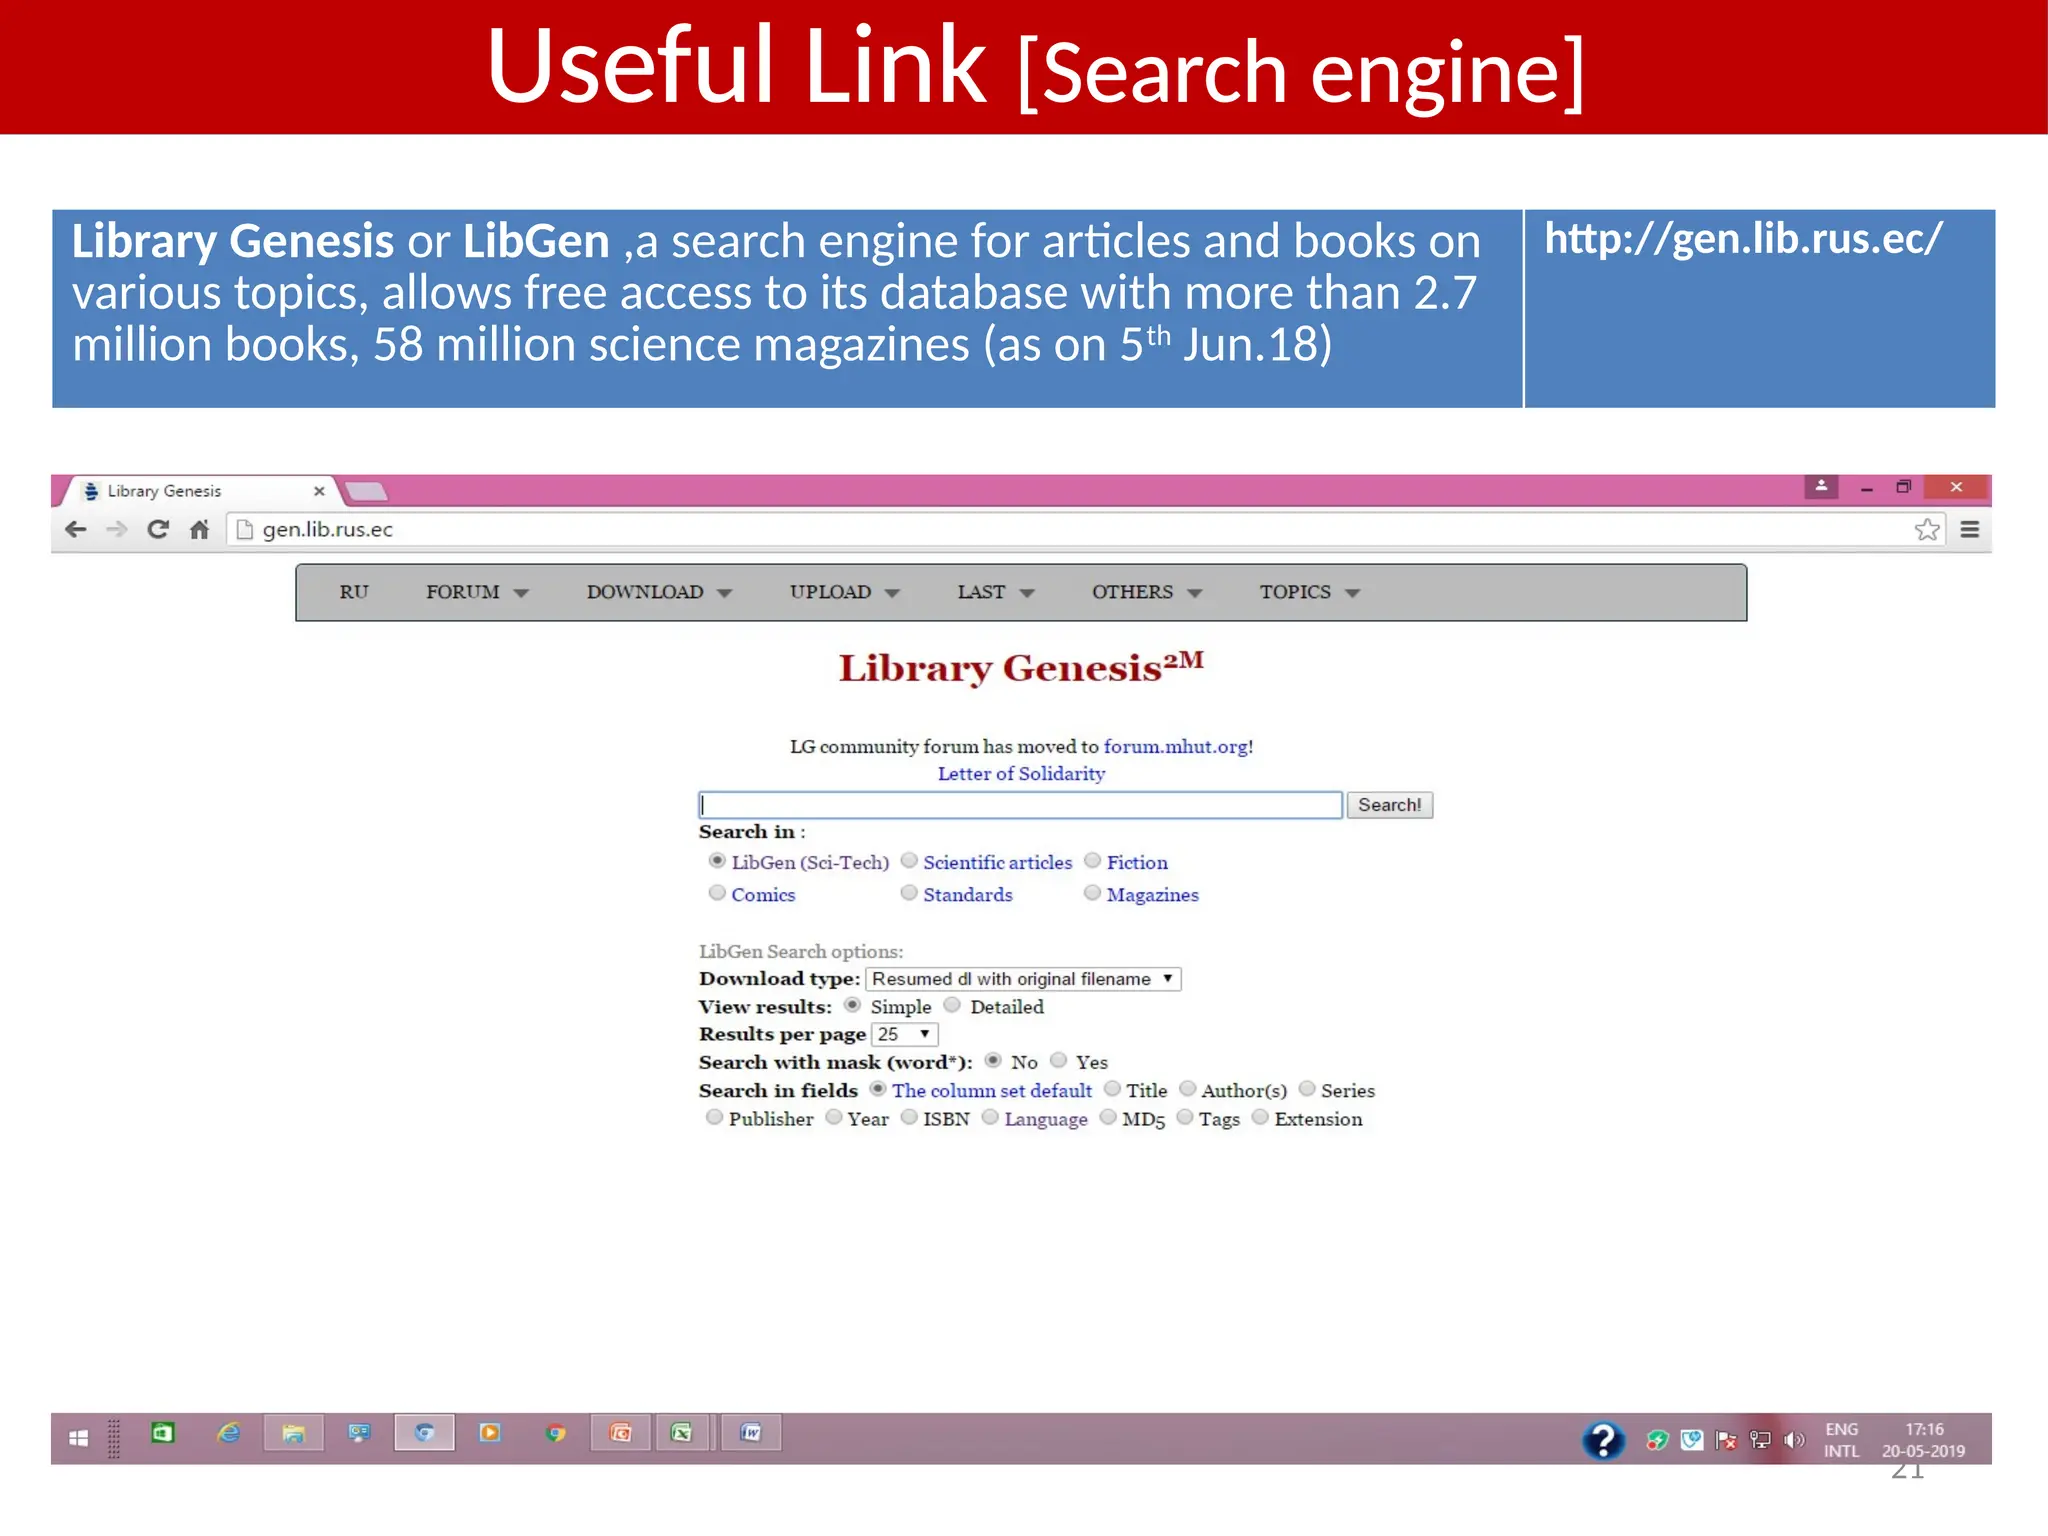Select Scientific articles radio button
Screen dimensions: 2048x1536
click(909, 861)
